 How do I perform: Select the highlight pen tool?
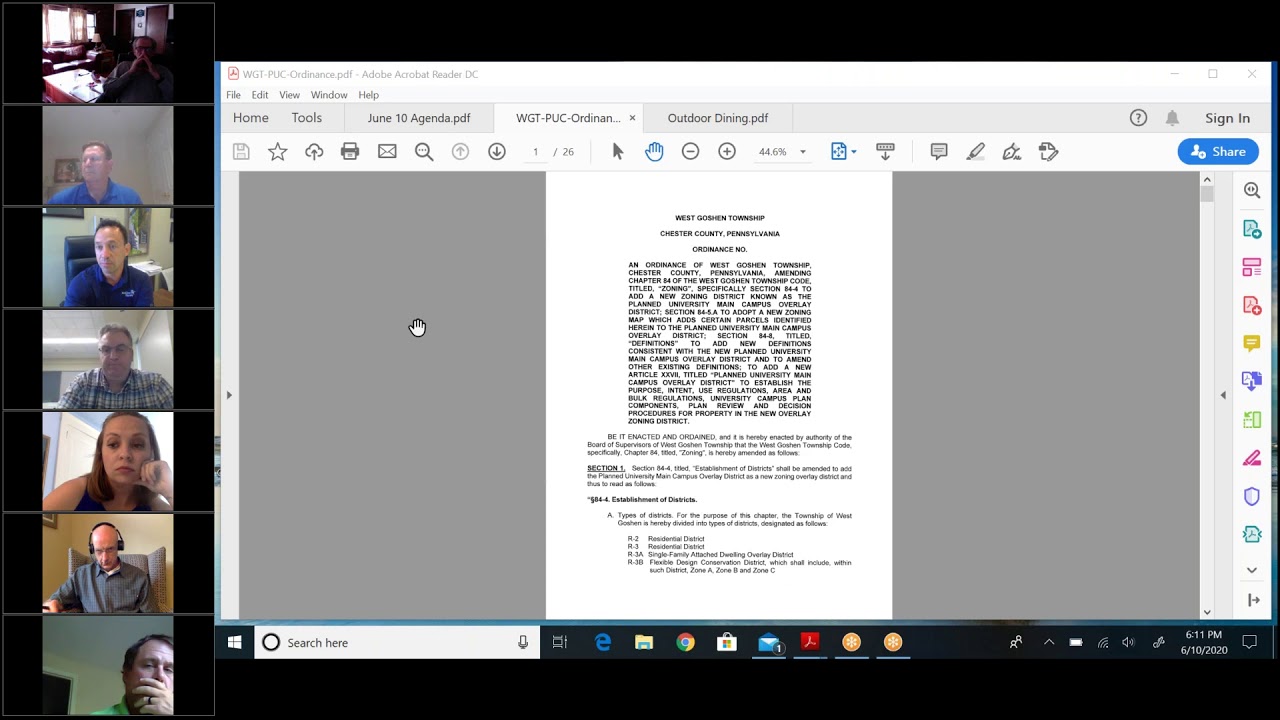point(975,152)
